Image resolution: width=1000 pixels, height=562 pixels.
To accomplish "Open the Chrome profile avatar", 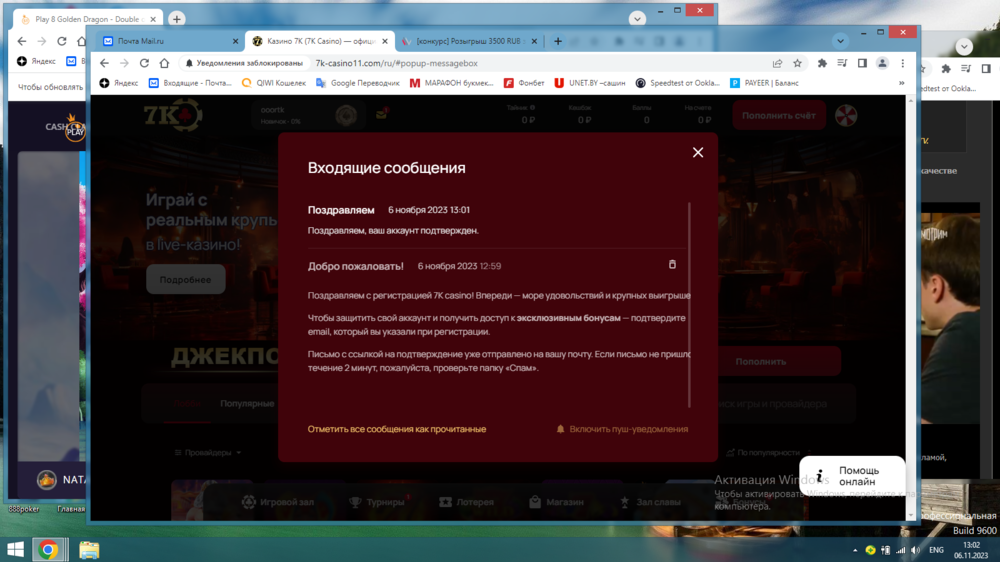I will point(882,63).
